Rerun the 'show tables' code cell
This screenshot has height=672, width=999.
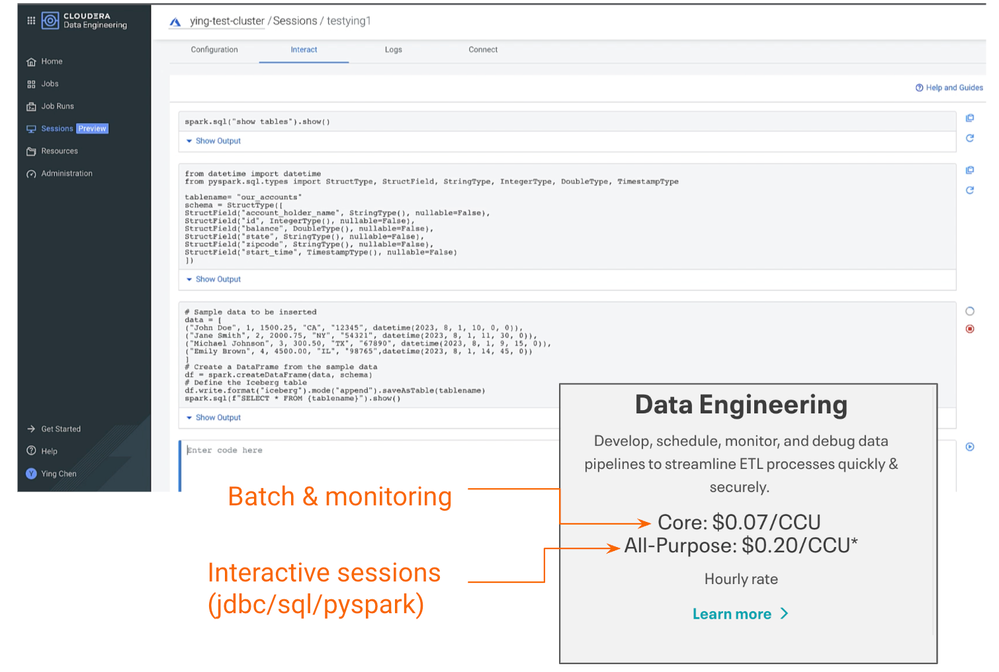969,138
